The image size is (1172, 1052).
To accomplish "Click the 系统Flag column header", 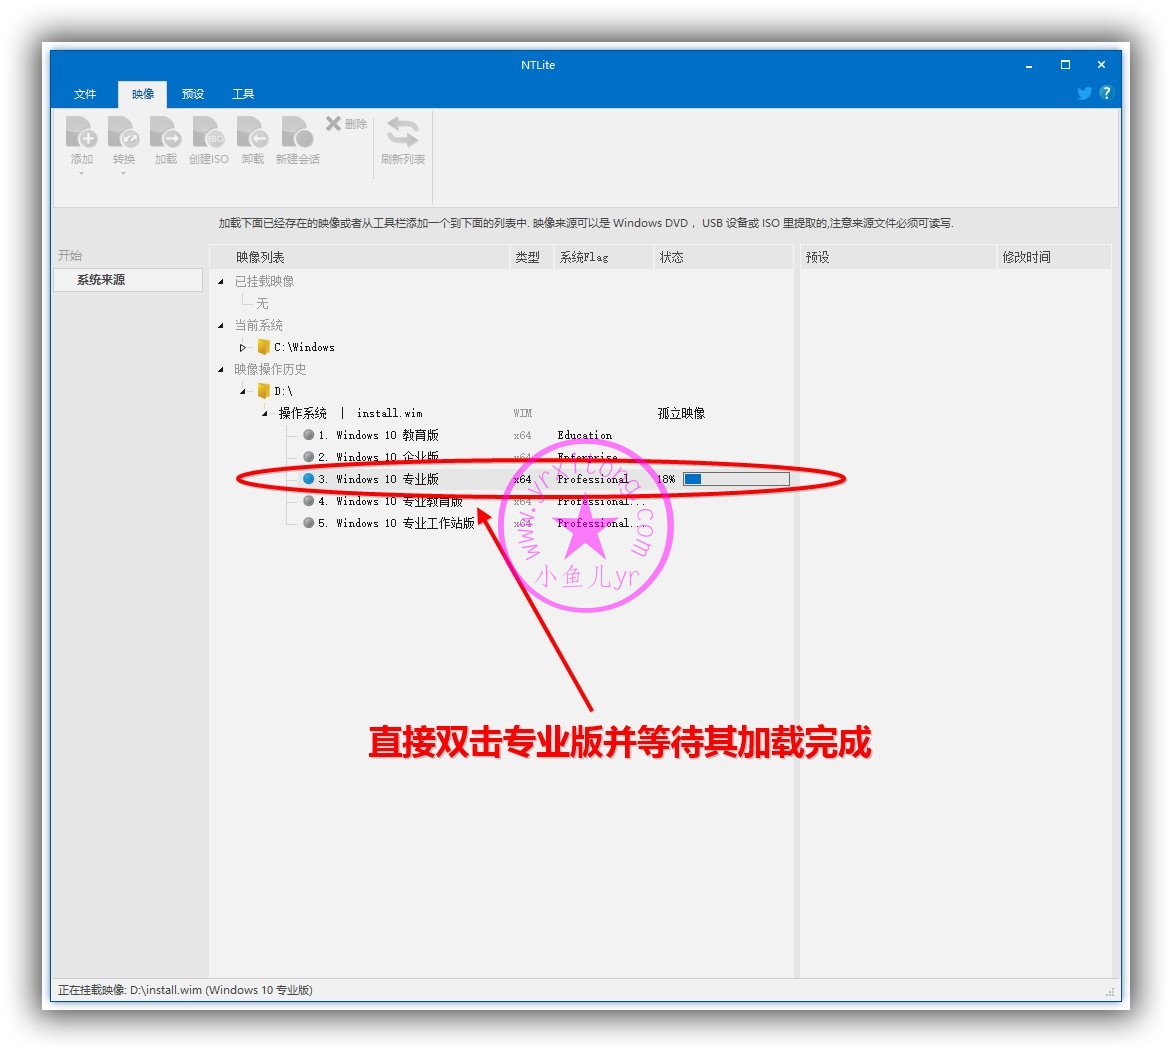I will click(x=604, y=257).
